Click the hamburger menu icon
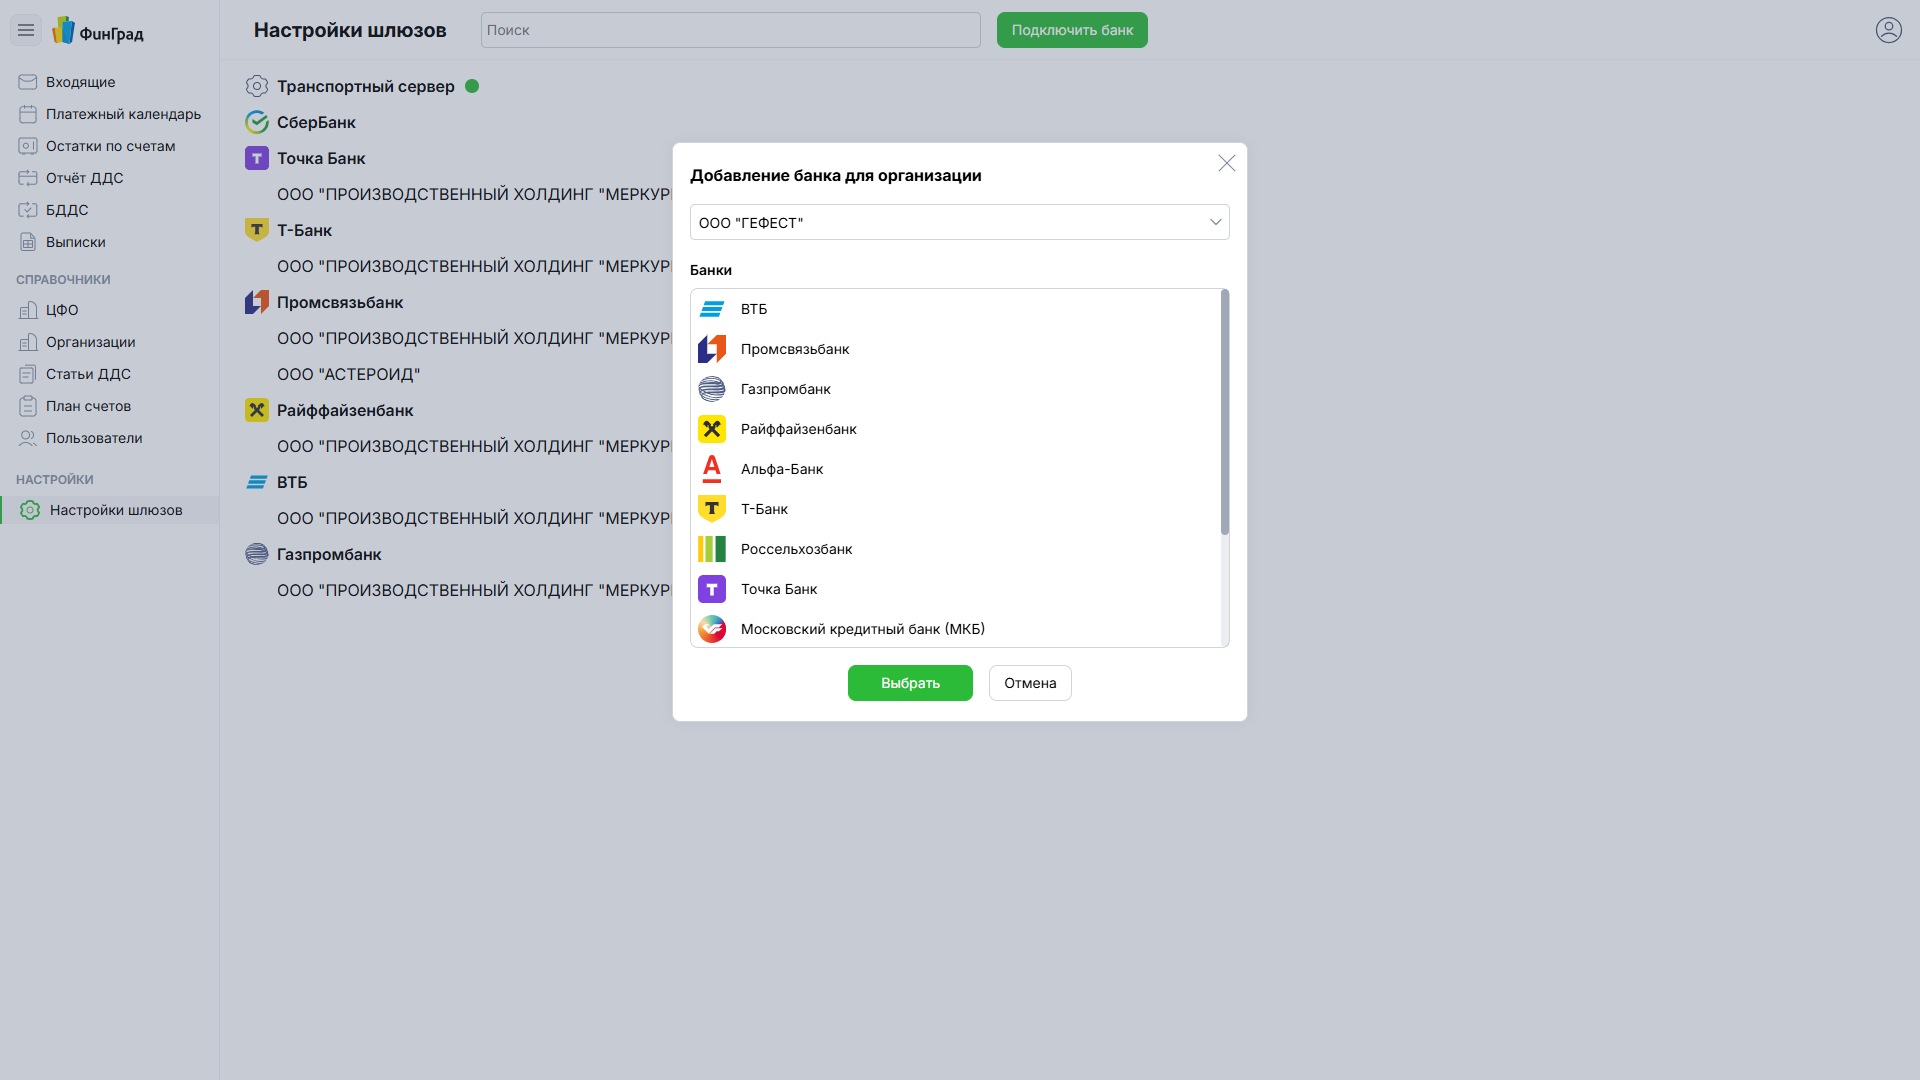 tap(26, 30)
